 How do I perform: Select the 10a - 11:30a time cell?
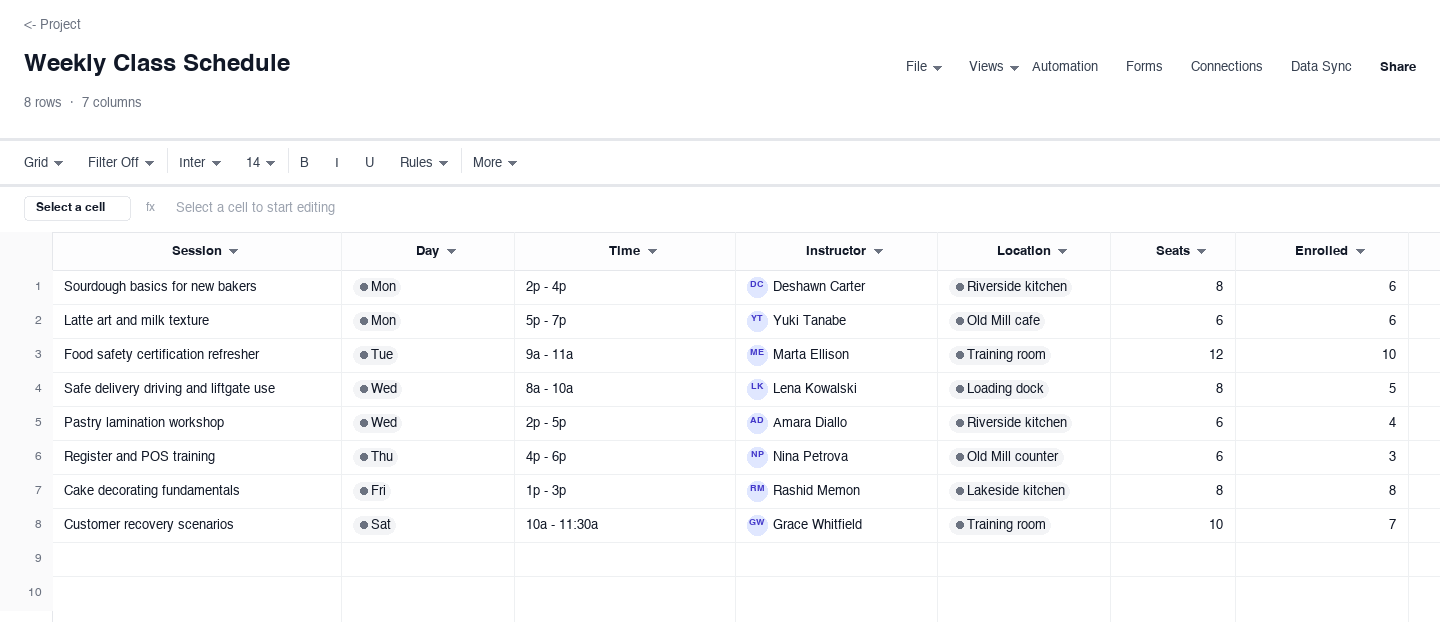(625, 525)
